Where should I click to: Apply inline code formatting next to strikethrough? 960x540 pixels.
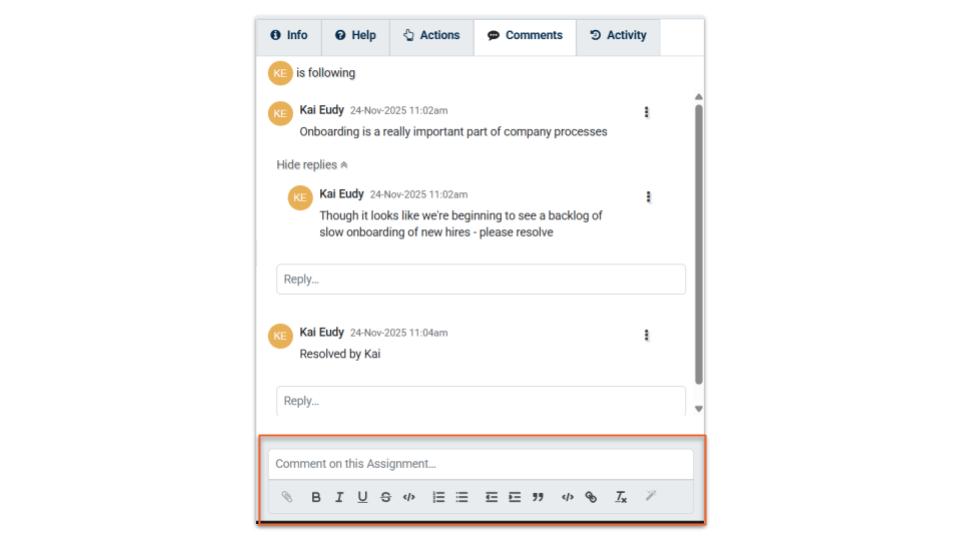point(409,497)
